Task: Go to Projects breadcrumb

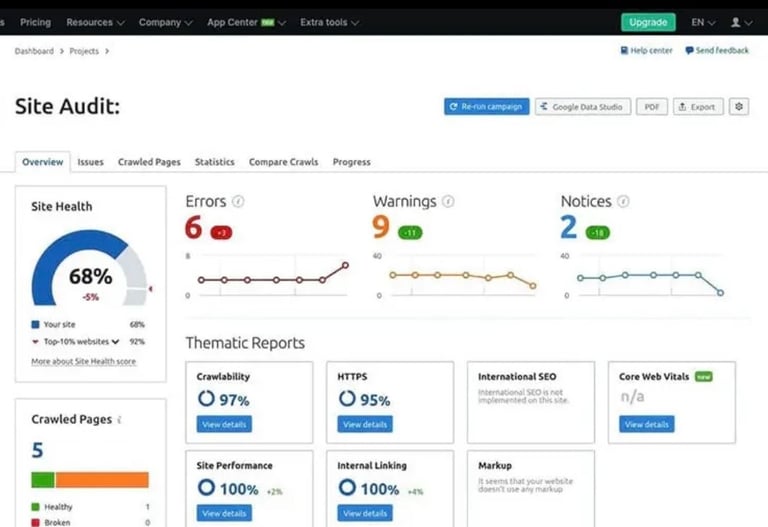Action: coord(84,51)
